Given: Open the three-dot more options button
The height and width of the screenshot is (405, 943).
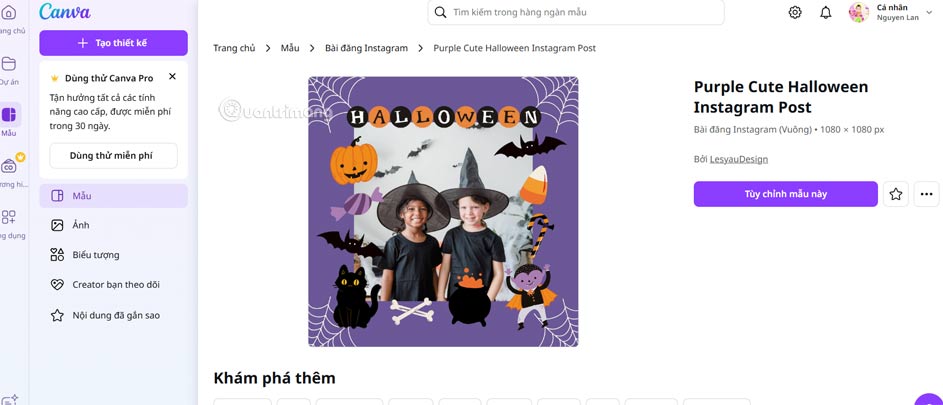Looking at the screenshot, I should [x=926, y=194].
